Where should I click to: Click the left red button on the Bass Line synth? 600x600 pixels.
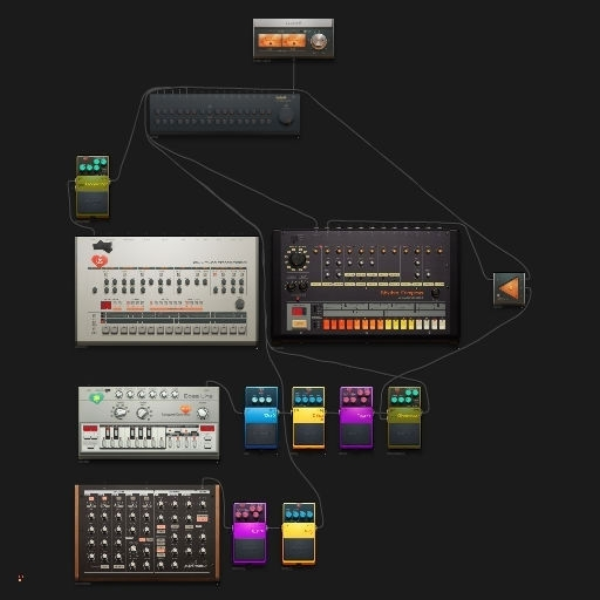pyautogui.click(x=90, y=428)
